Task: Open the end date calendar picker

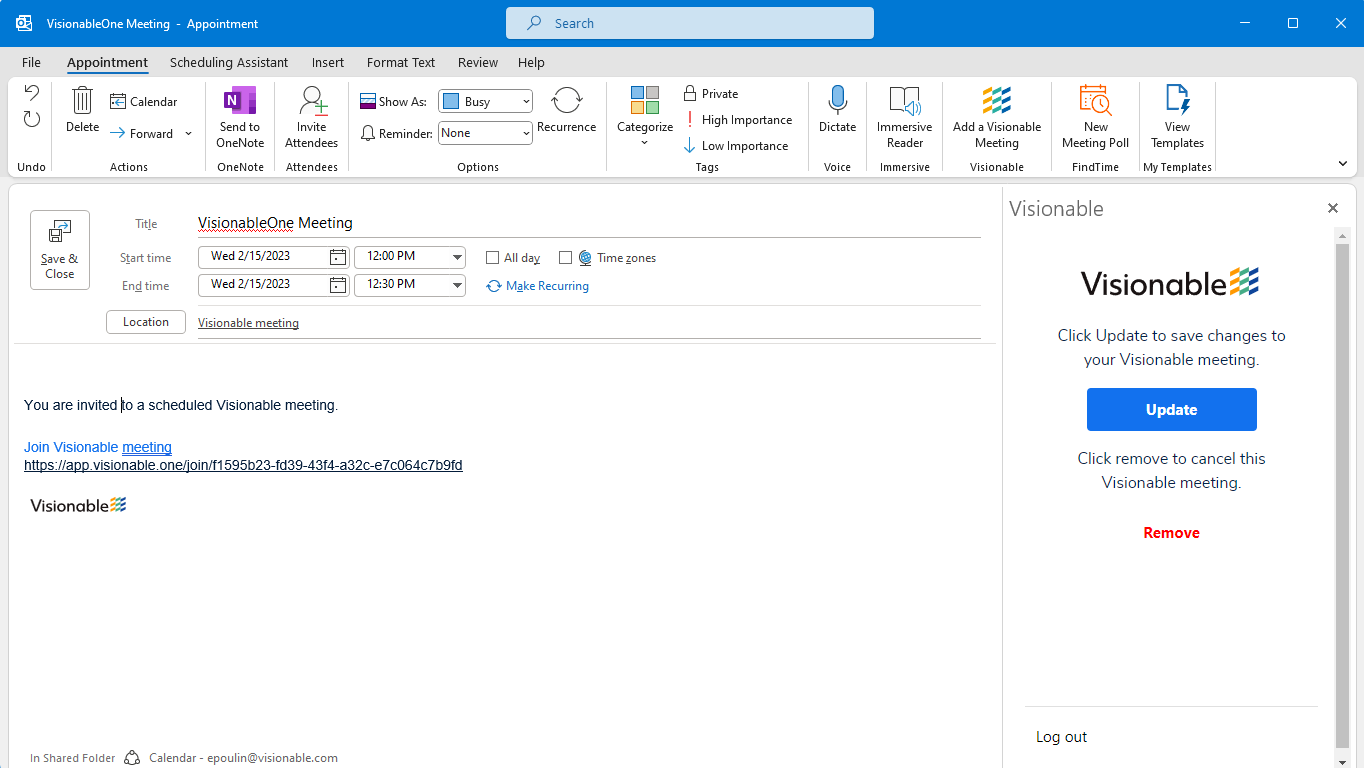Action: click(x=338, y=285)
